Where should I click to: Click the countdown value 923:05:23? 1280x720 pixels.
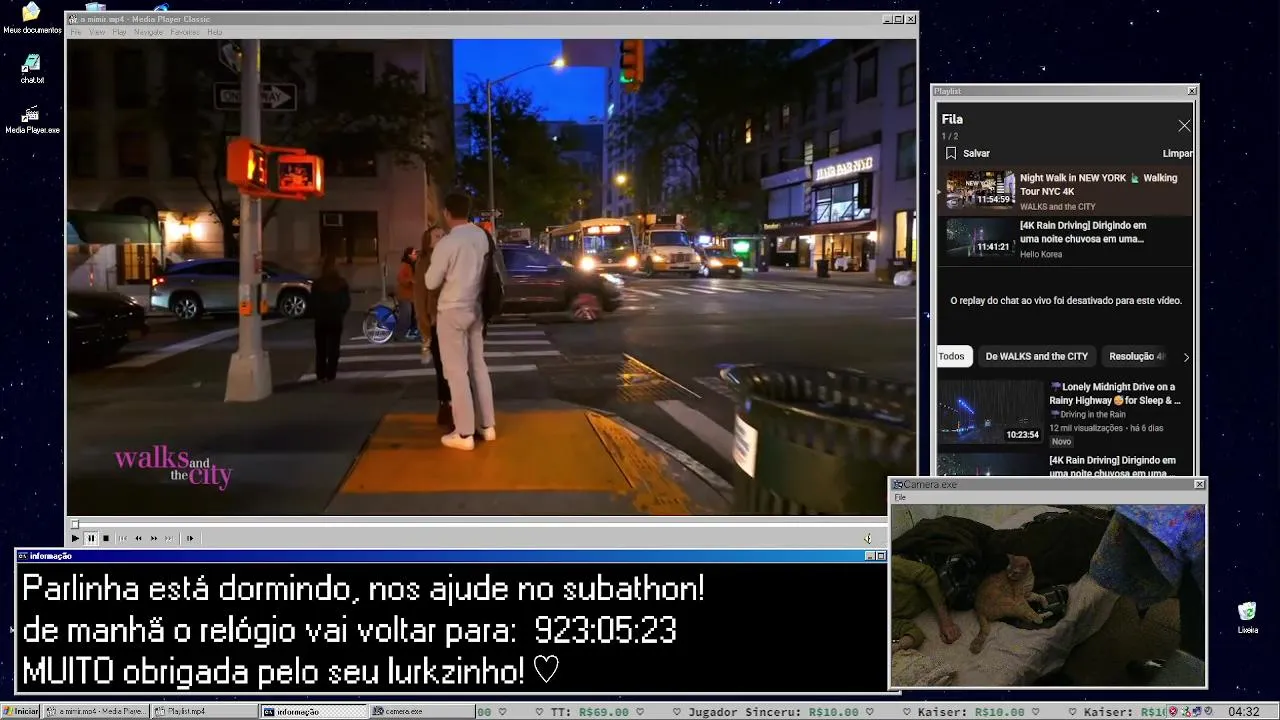pyautogui.click(x=605, y=631)
